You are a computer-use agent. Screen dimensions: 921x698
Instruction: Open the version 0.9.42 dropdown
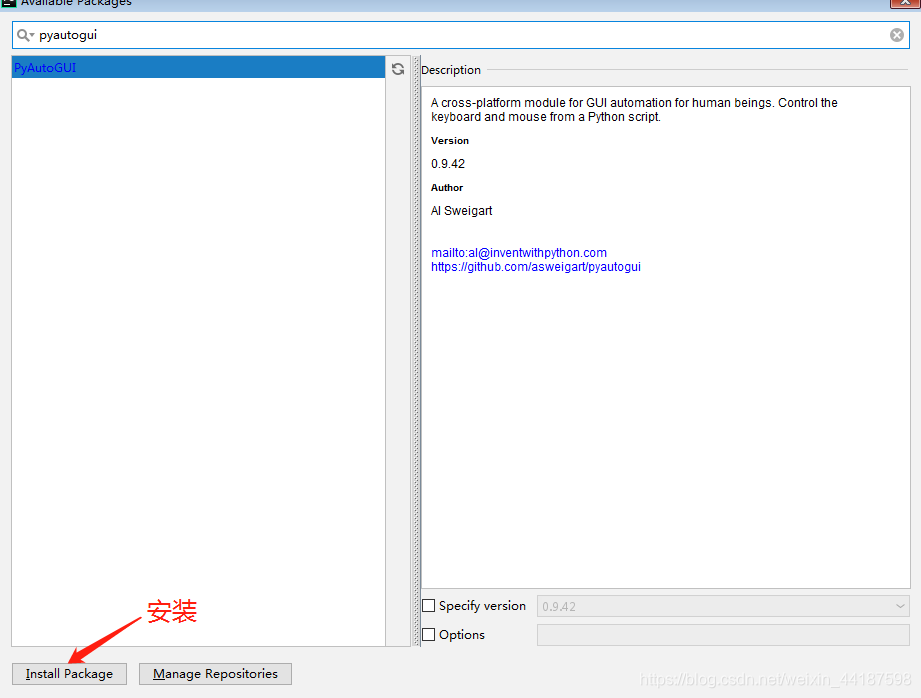point(723,606)
